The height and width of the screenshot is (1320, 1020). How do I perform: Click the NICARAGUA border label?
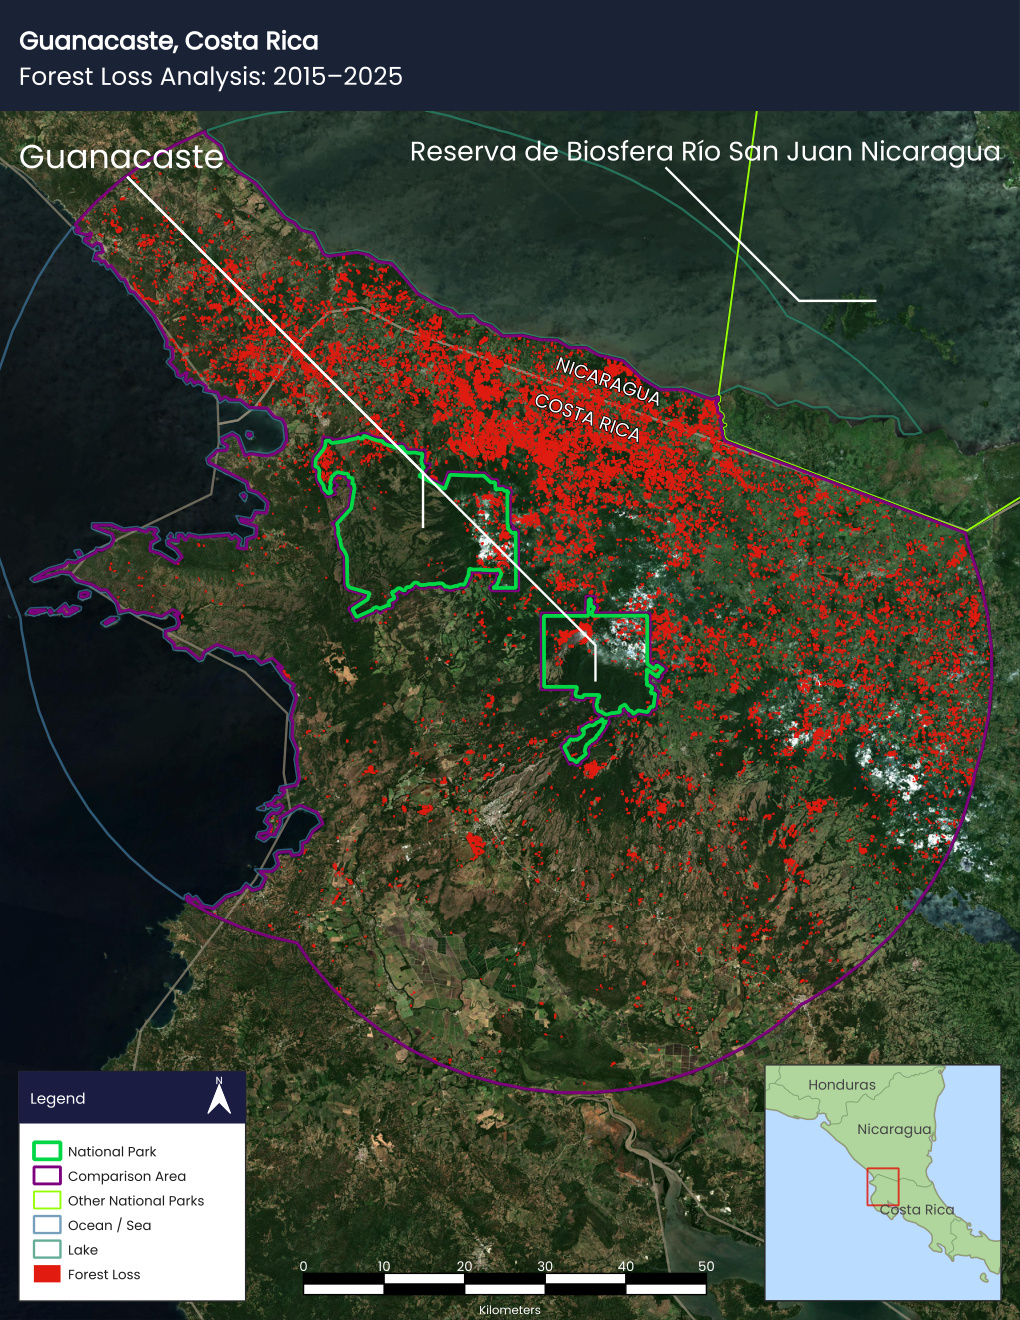pos(608,381)
